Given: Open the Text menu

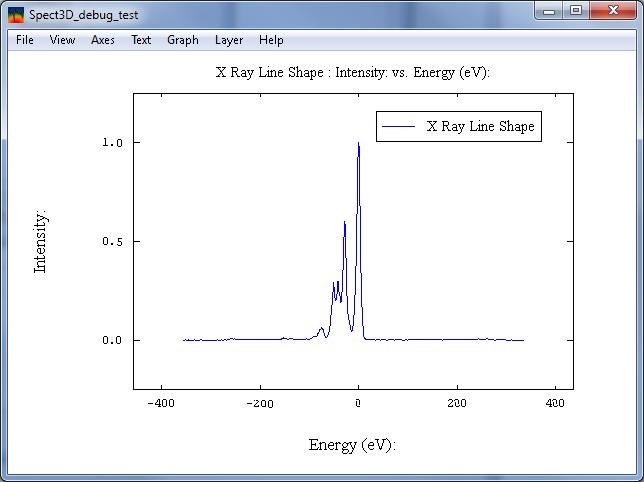Looking at the screenshot, I should pos(141,40).
